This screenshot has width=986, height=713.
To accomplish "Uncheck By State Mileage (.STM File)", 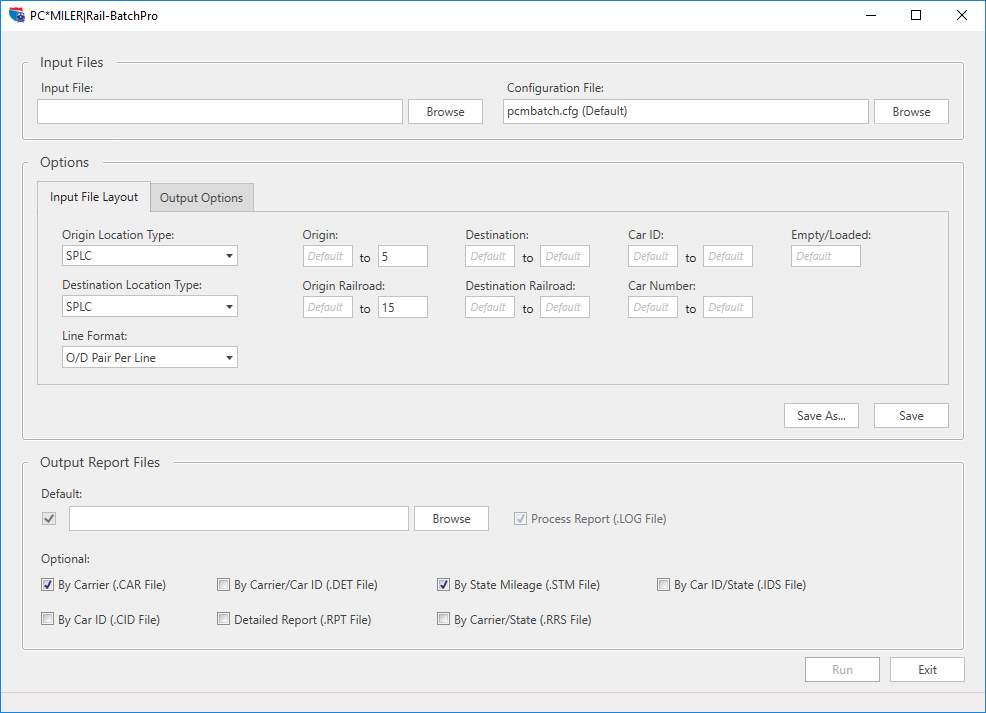I will pos(444,585).
